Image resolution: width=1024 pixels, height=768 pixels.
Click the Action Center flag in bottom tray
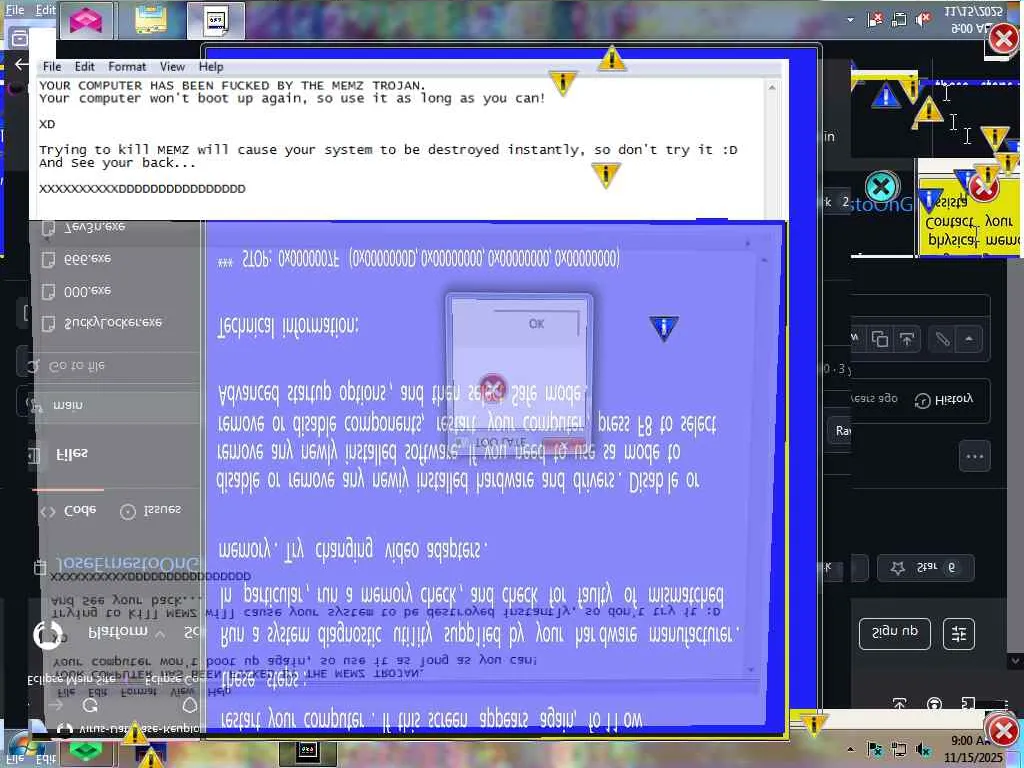[874, 750]
